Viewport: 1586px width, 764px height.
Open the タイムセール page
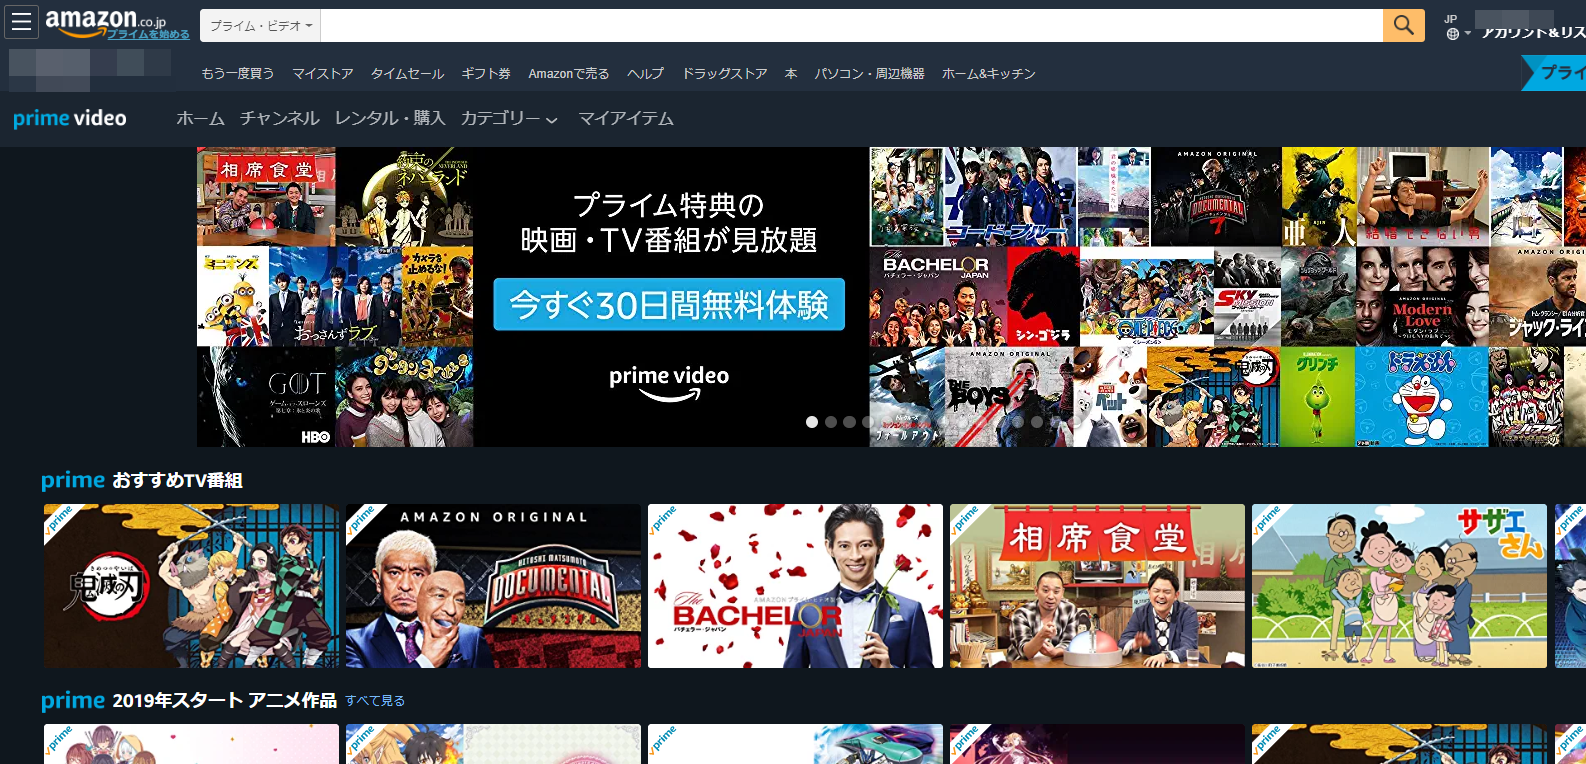407,73
